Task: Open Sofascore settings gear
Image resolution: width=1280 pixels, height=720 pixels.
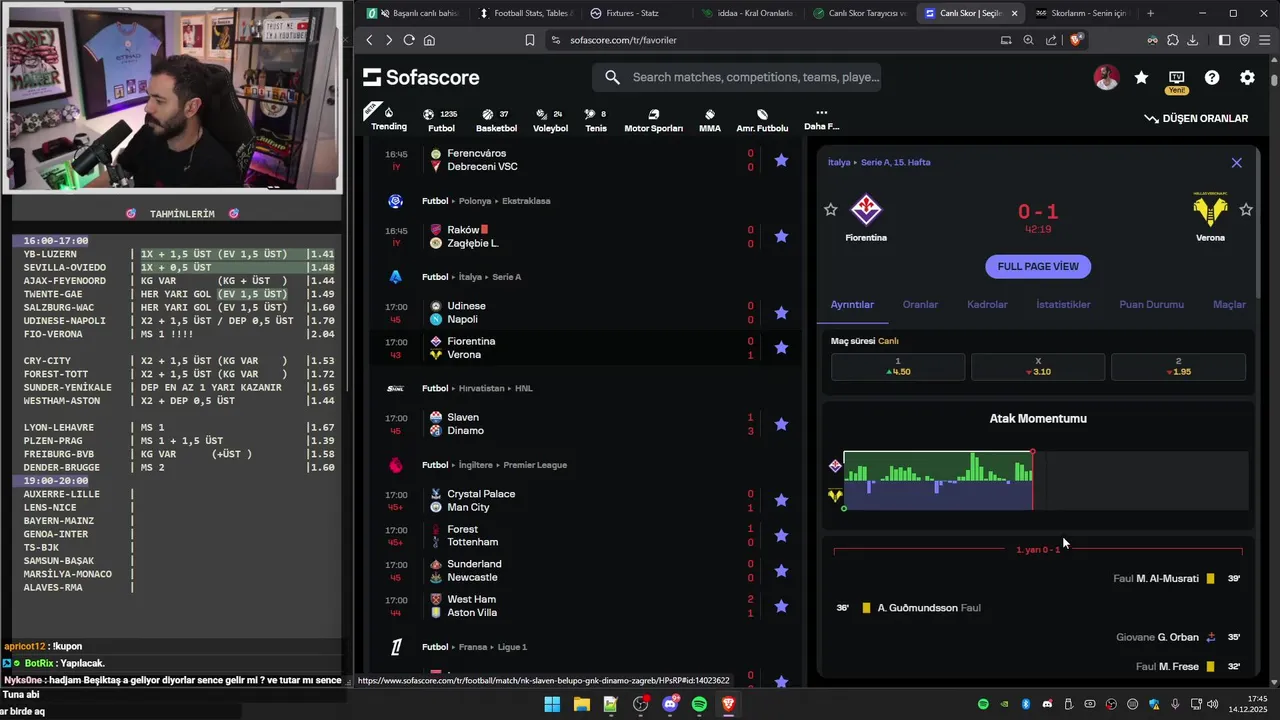Action: [x=1247, y=78]
